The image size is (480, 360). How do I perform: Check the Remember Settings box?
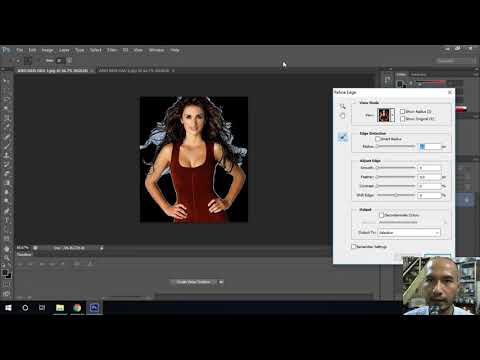click(x=354, y=247)
